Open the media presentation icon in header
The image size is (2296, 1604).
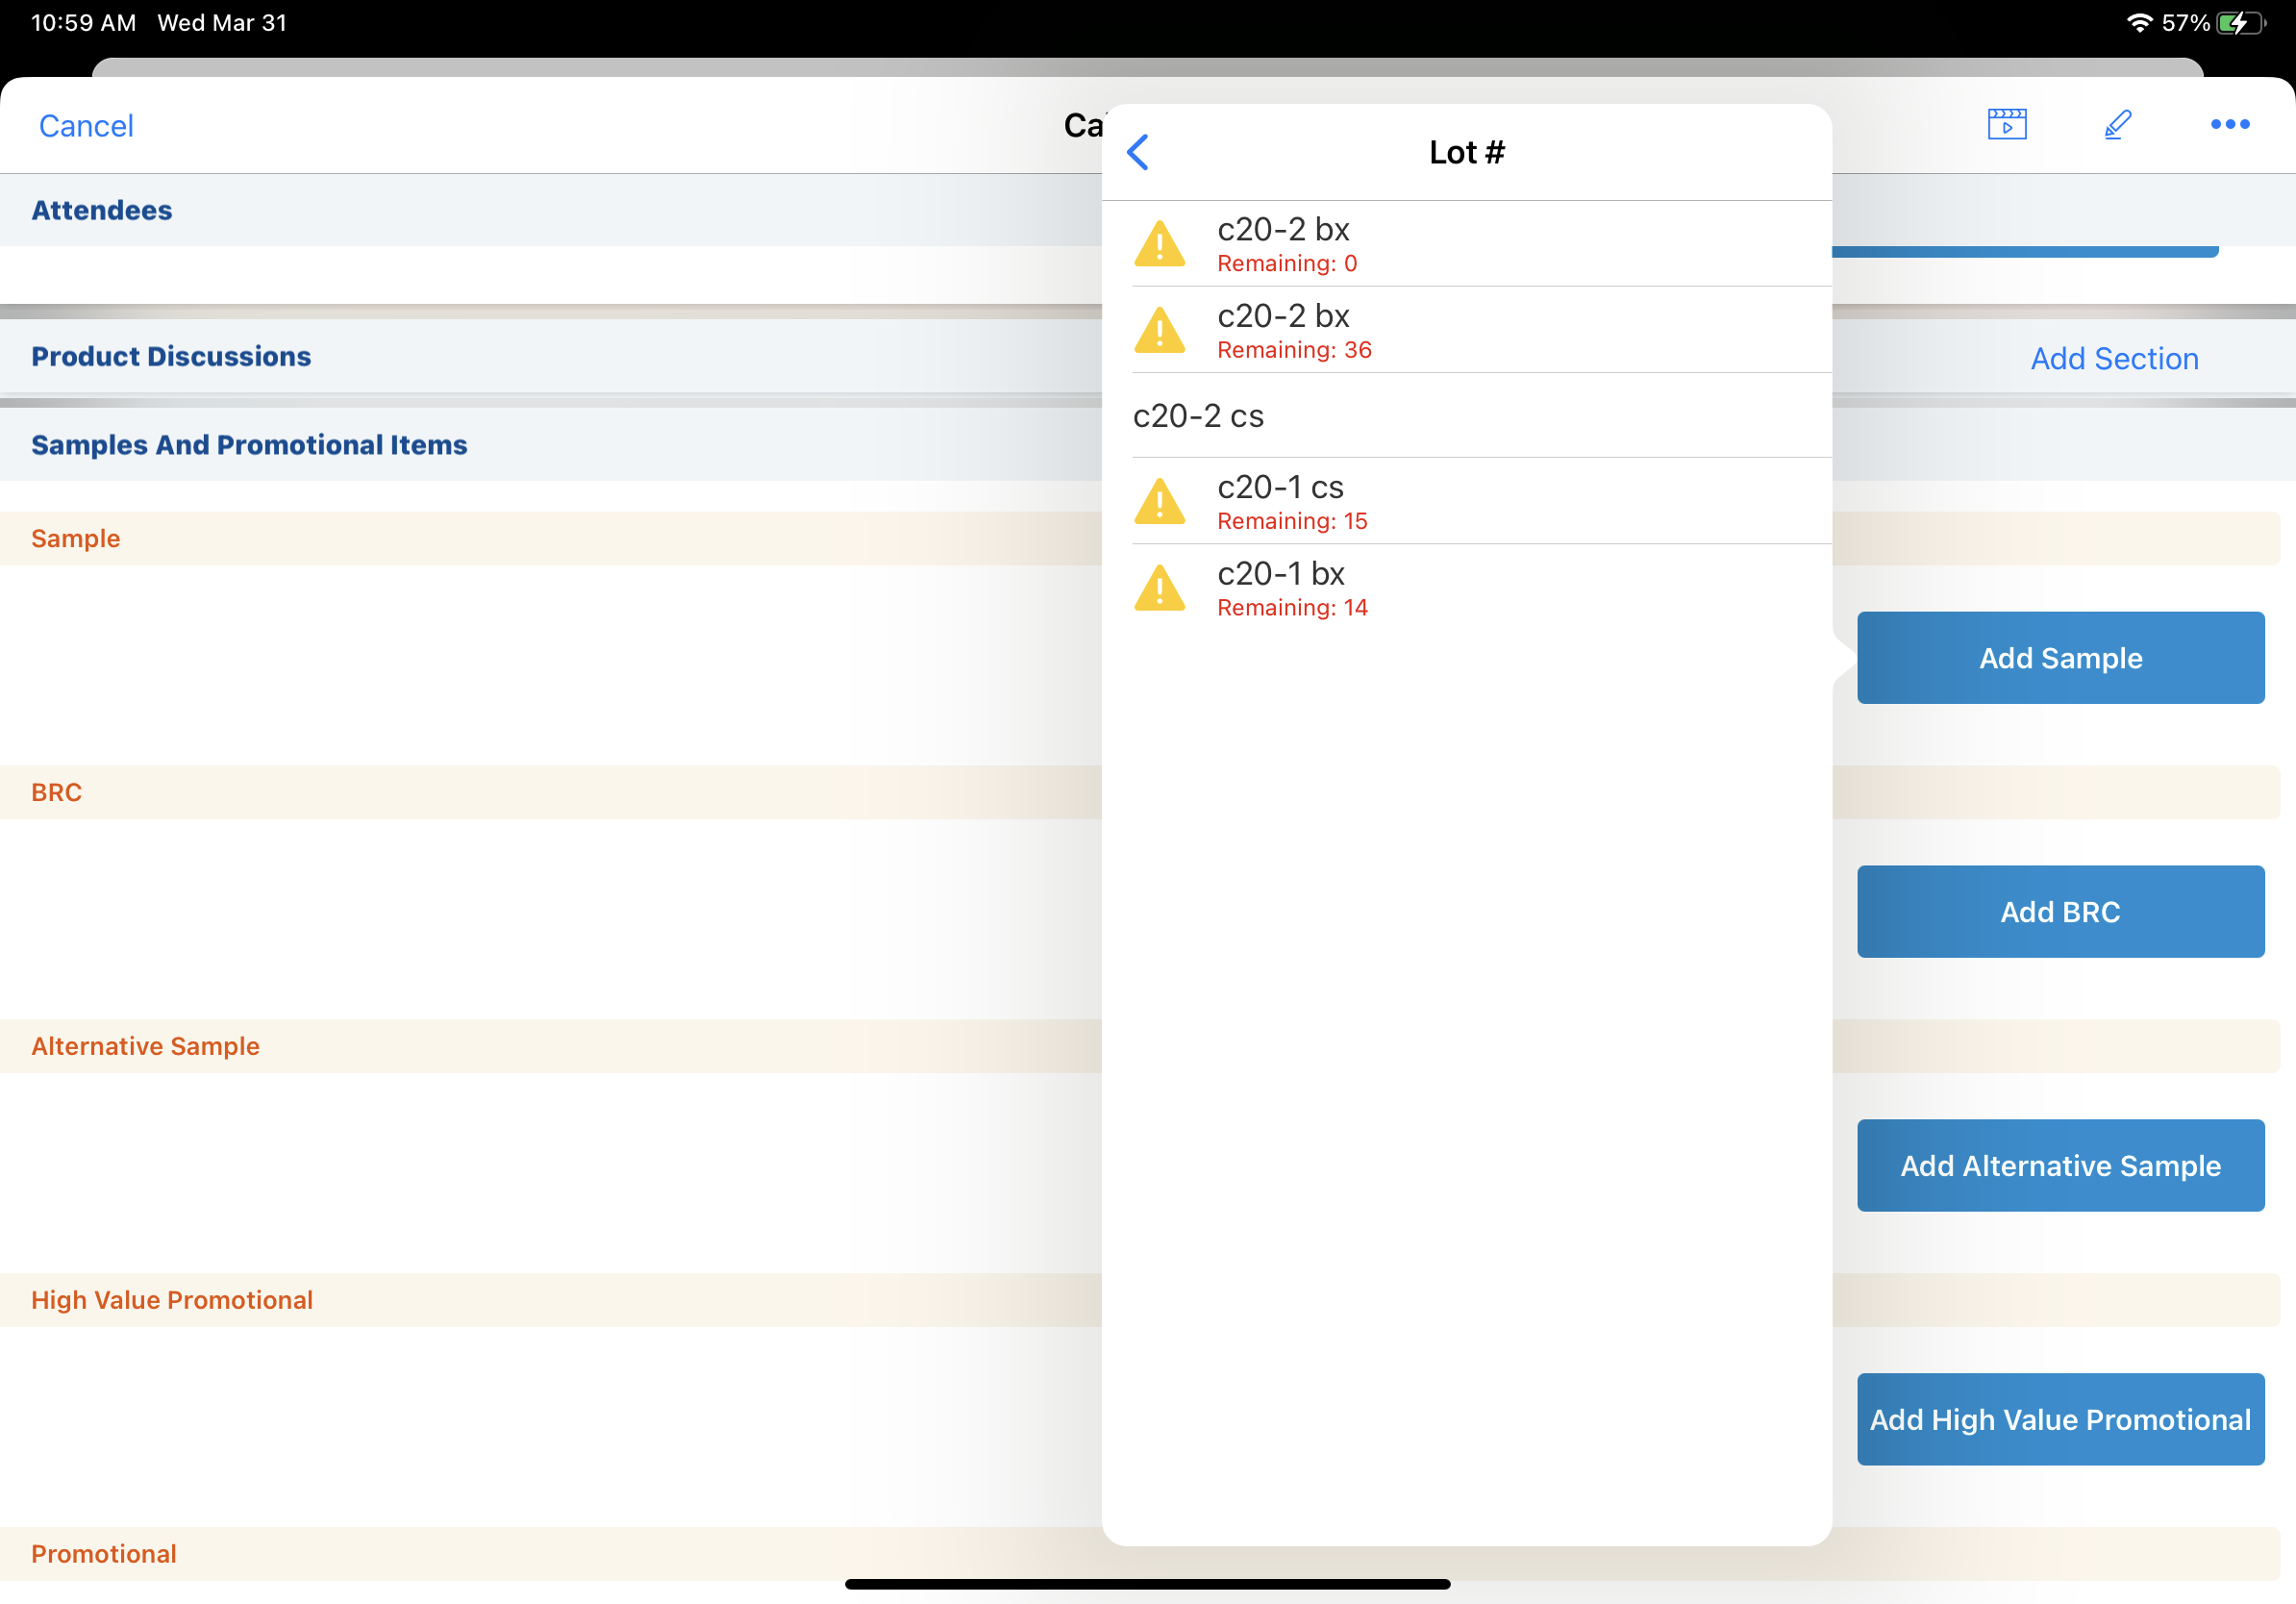coord(2006,124)
